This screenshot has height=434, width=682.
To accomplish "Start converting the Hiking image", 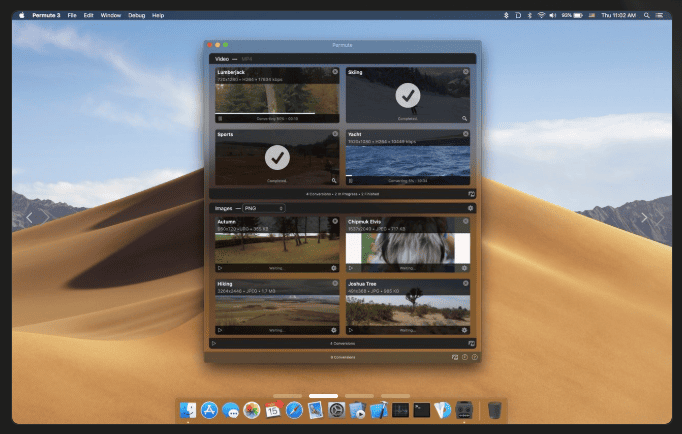I will 220,330.
